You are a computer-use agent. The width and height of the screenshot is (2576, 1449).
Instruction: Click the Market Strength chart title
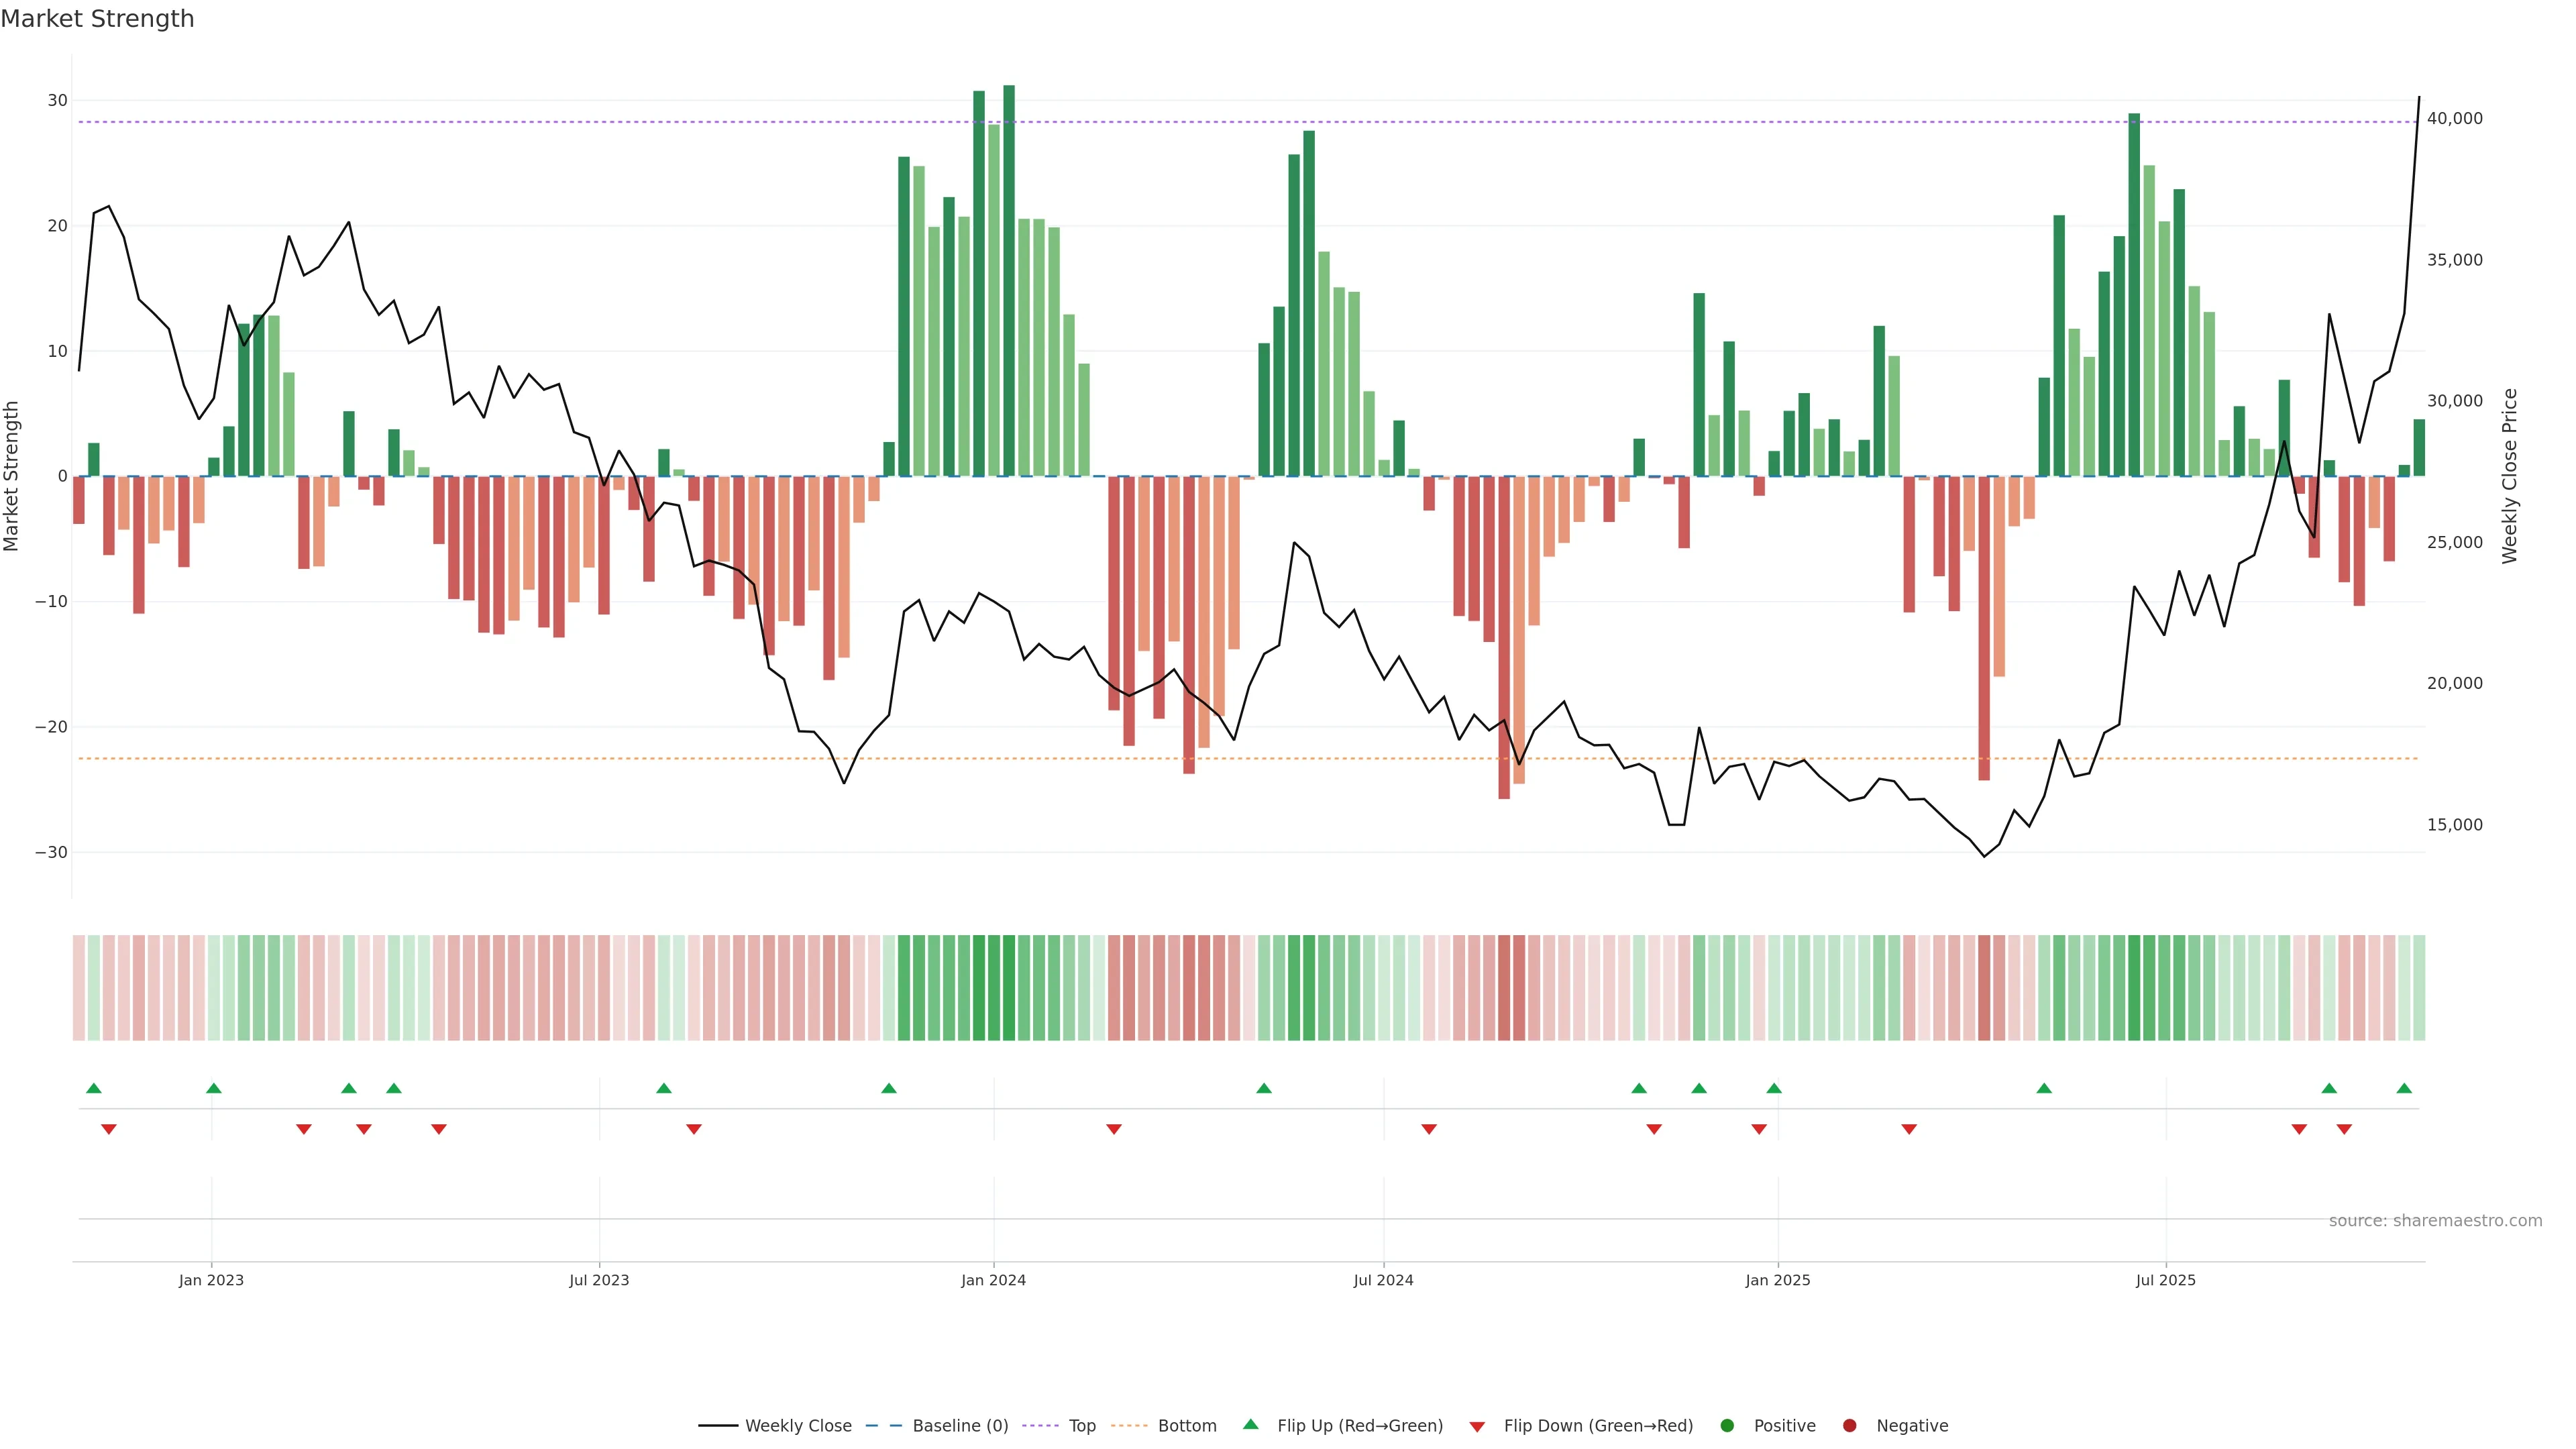[97, 19]
